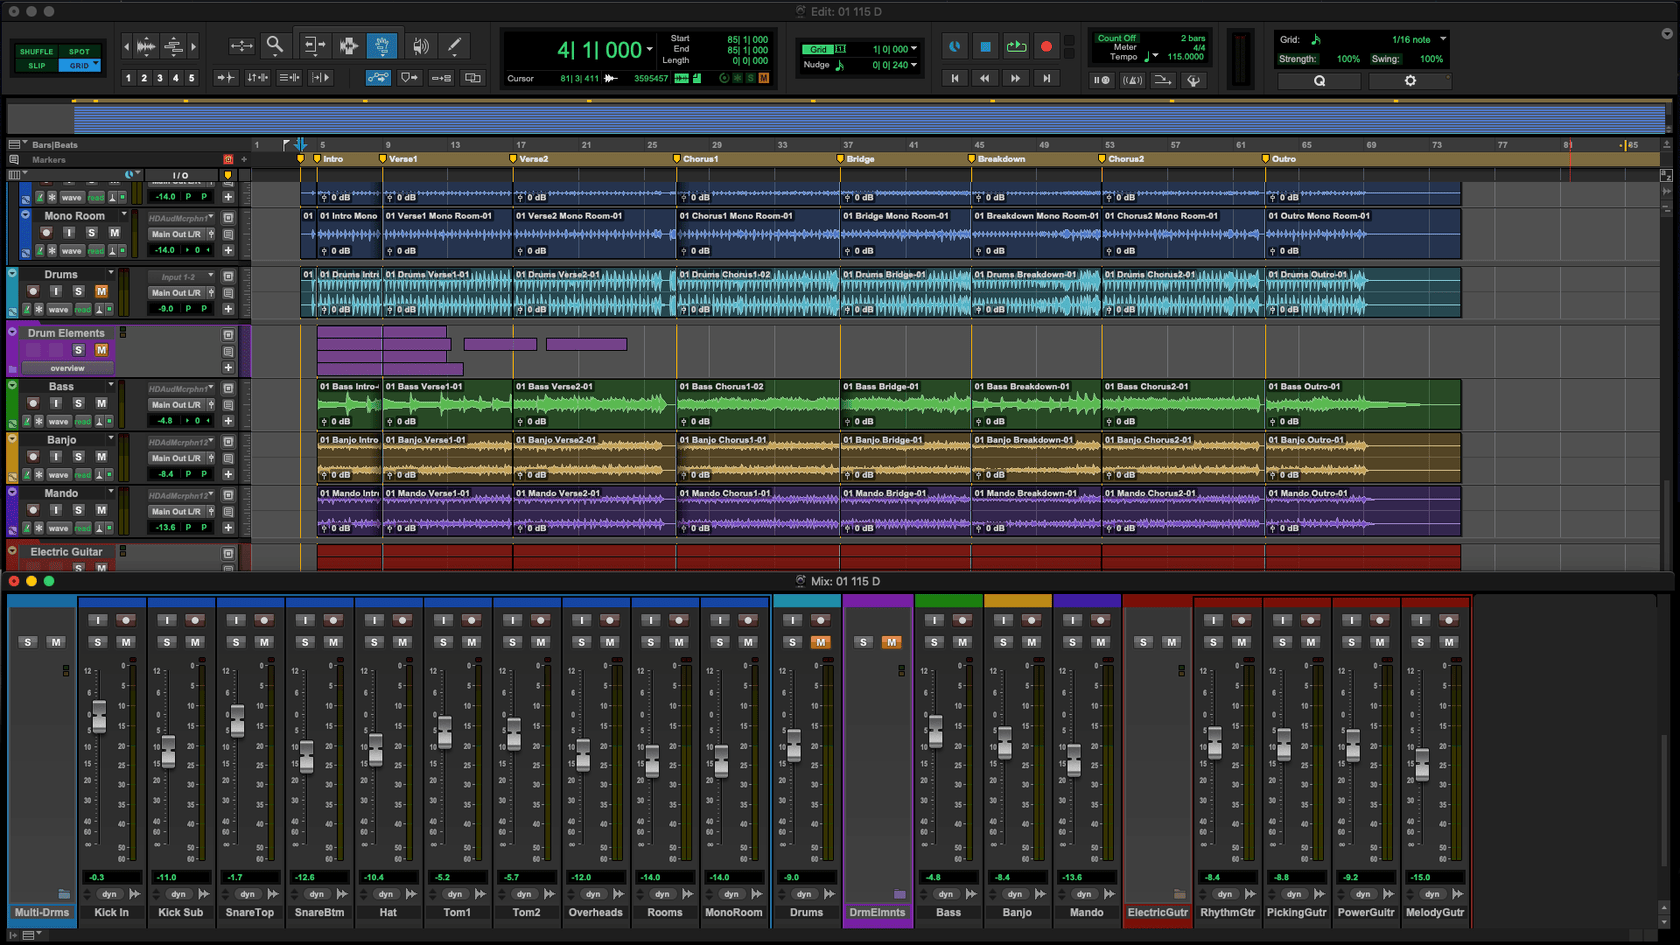Select the Zoomer magnifying glass tool

274,45
